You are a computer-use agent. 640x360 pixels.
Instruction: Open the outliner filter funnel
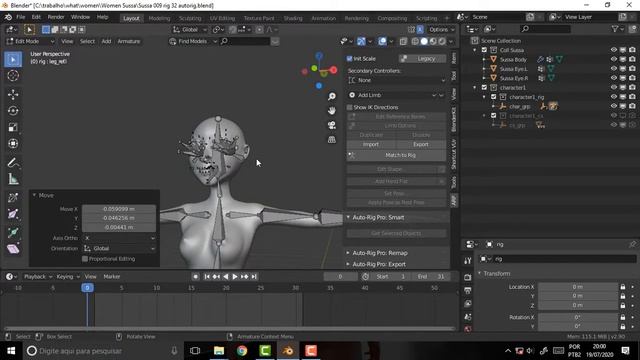615,29
